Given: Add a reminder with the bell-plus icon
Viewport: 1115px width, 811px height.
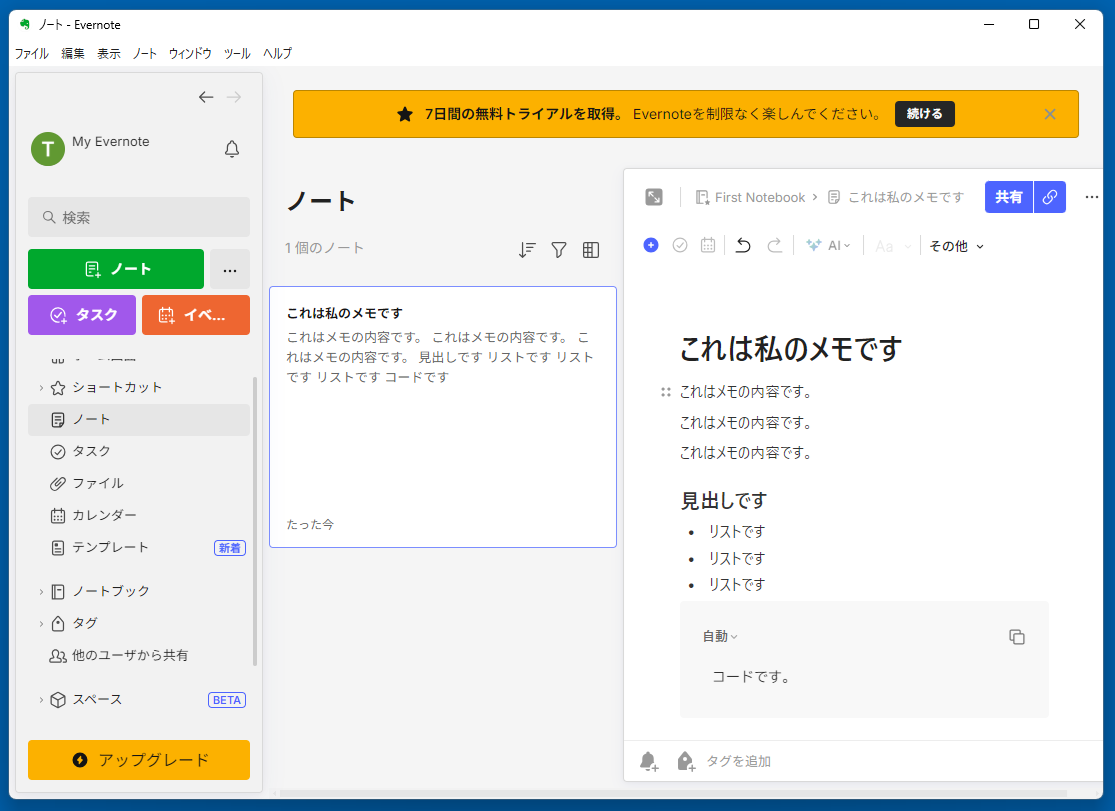Looking at the screenshot, I should (649, 761).
